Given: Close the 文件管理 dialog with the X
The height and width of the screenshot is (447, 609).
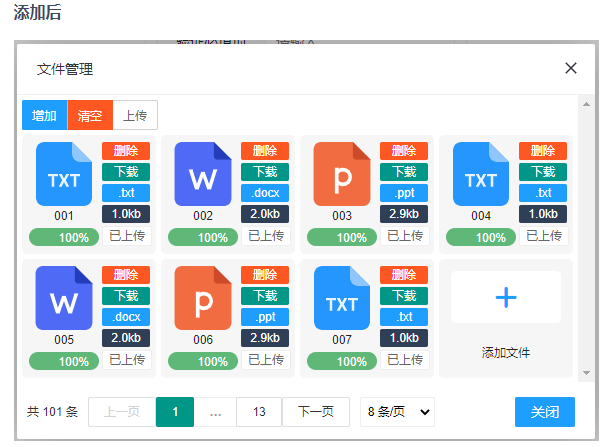Looking at the screenshot, I should tap(571, 68).
